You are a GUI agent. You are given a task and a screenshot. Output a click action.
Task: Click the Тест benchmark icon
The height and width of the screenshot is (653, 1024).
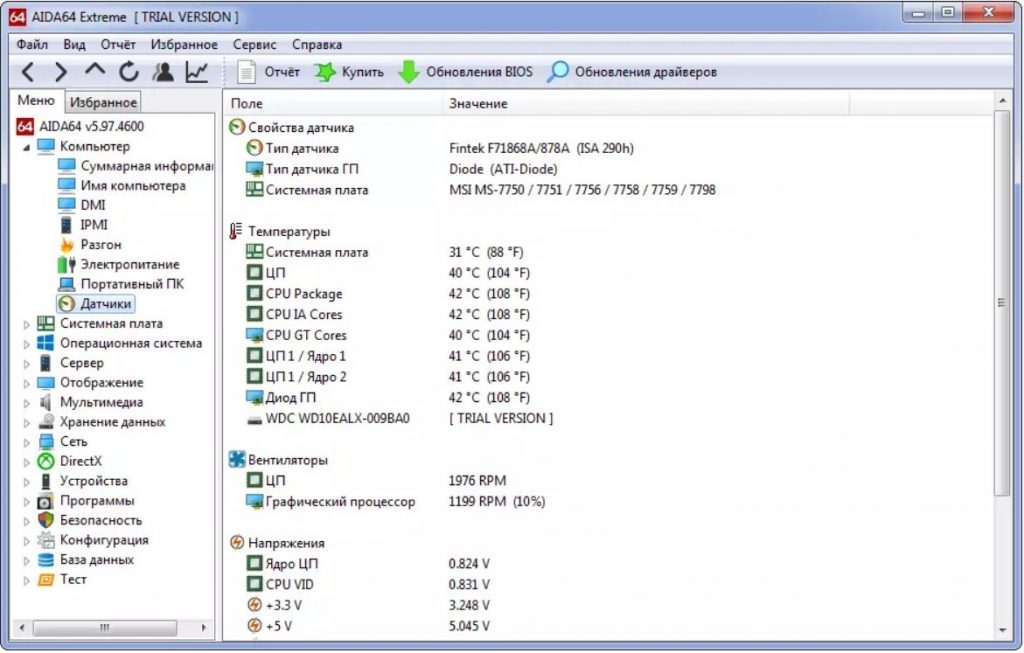46,579
